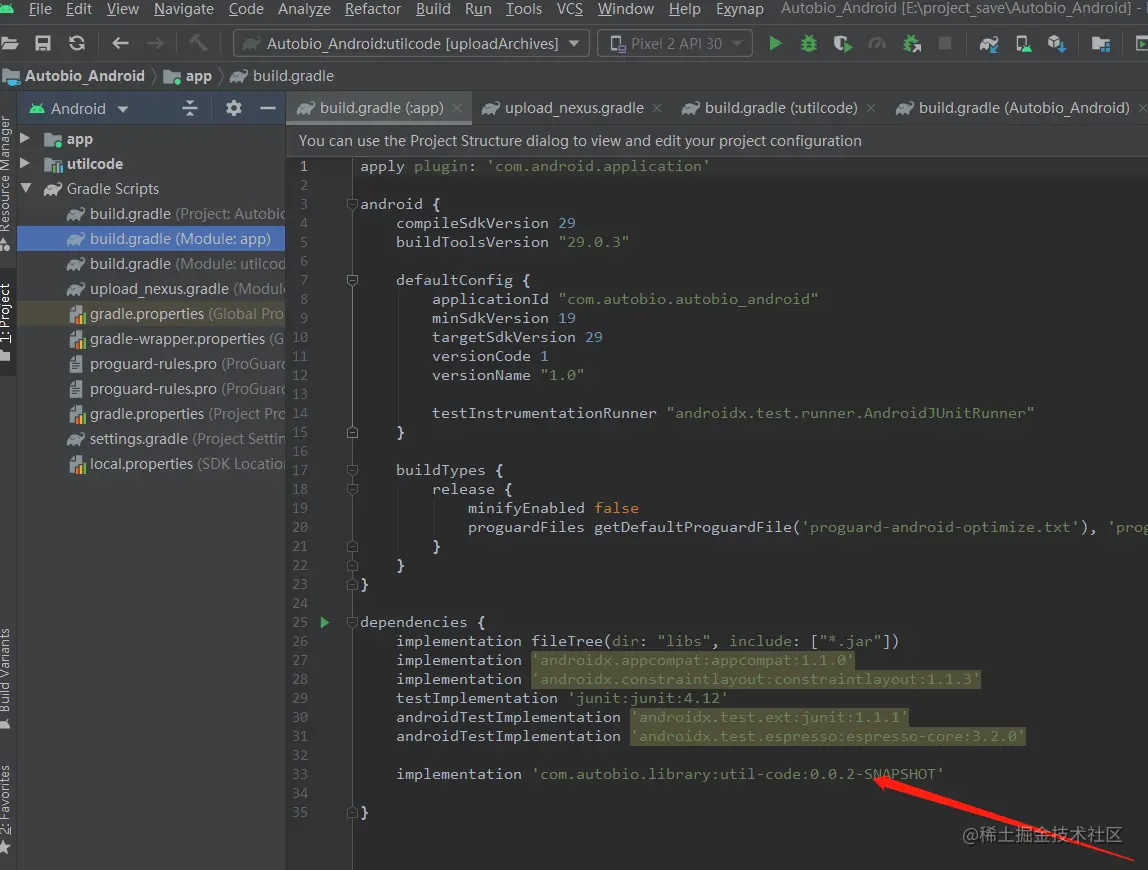Click the Stop square icon
1148x870 pixels.
coord(945,44)
